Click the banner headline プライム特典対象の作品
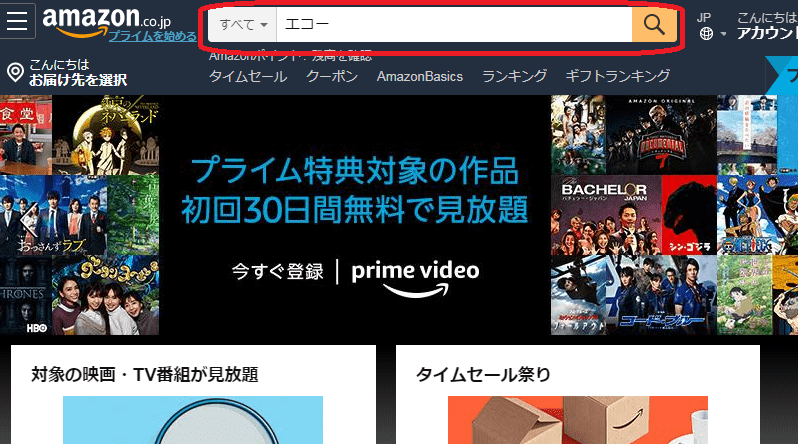Viewport: 798px width, 444px height. pos(355,171)
